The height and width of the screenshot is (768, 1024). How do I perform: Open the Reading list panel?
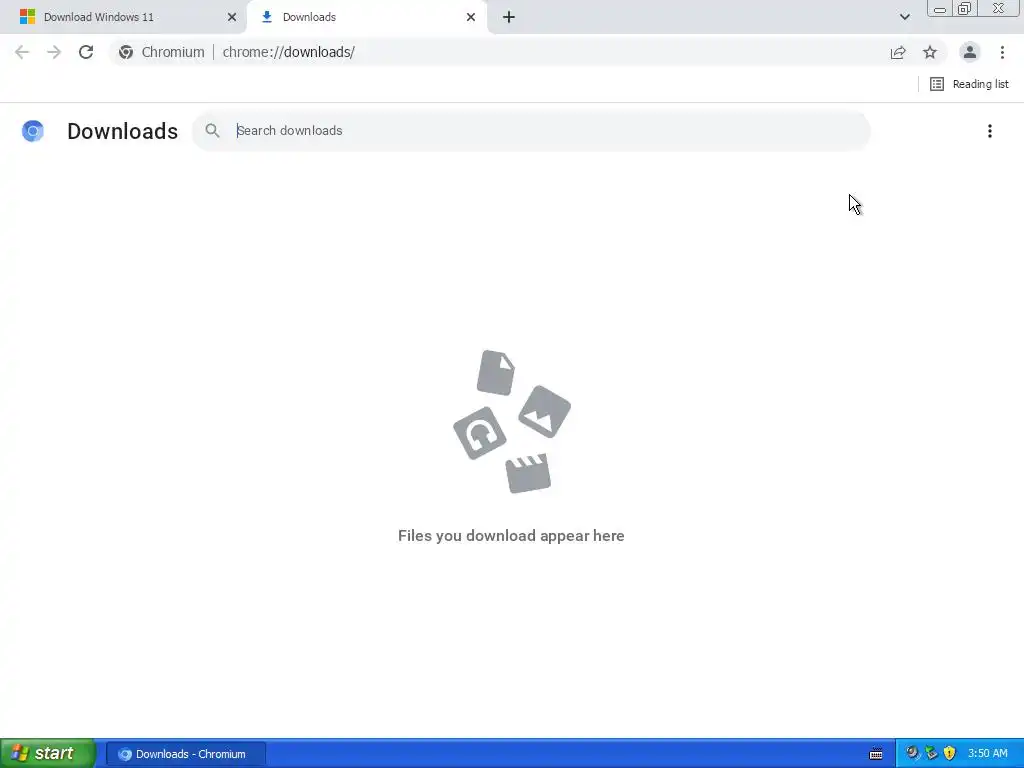point(969,84)
